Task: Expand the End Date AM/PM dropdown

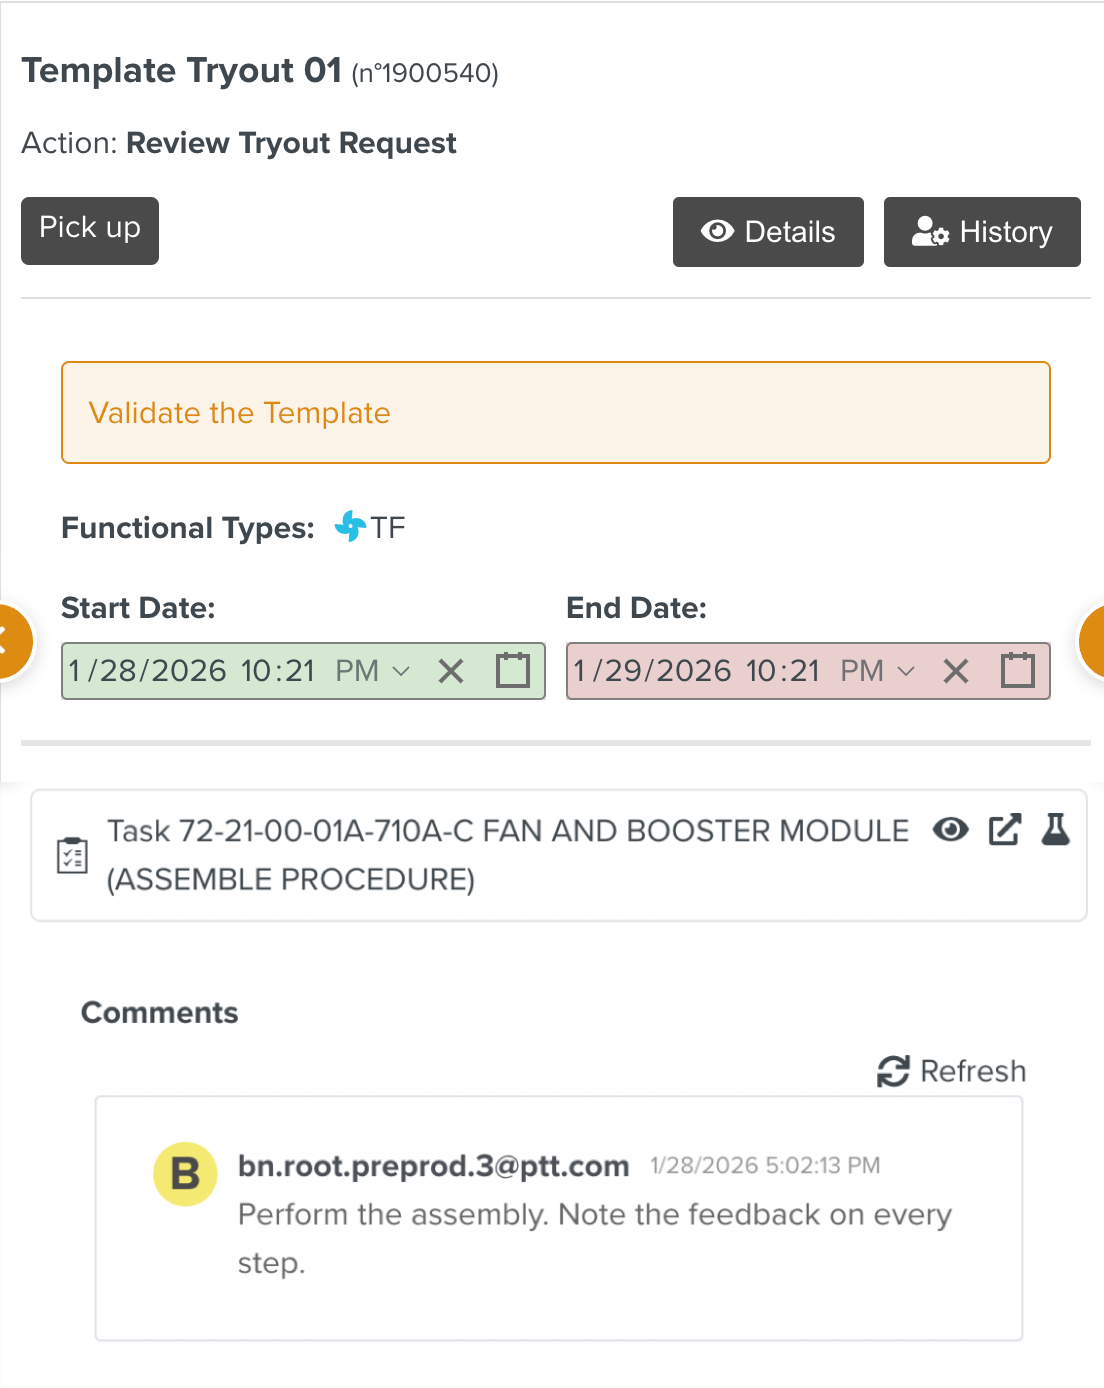Action: 906,671
